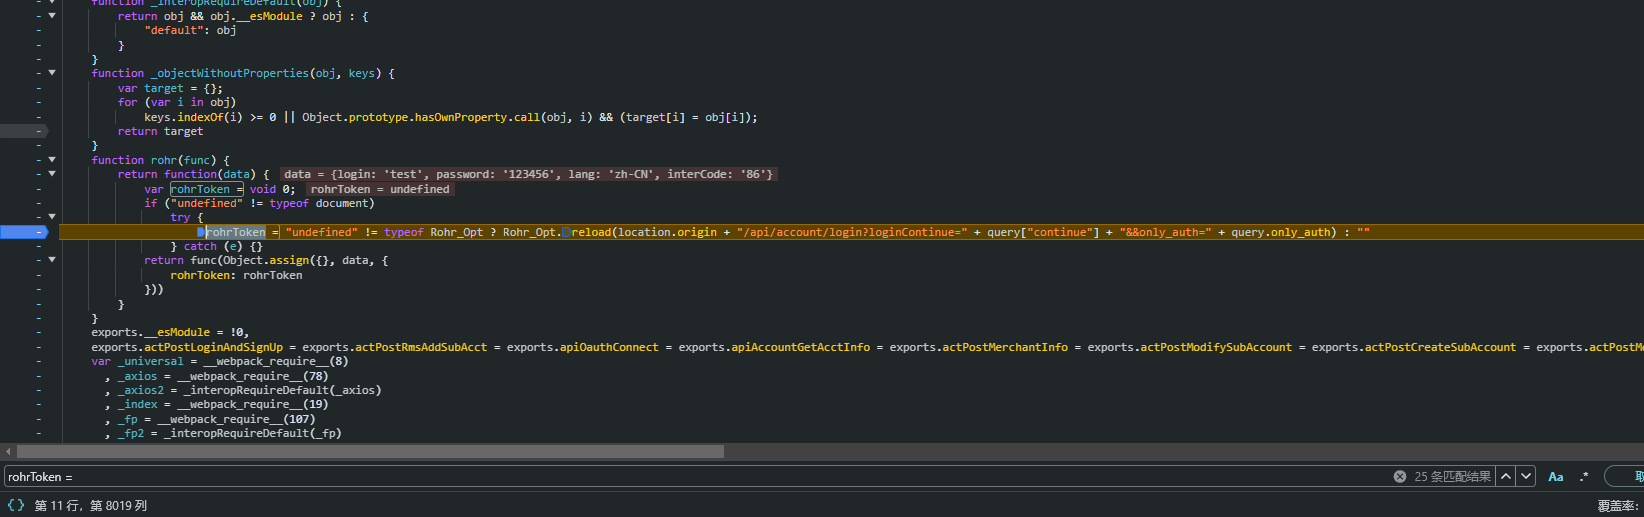Viewport: 1644px width, 517px height.
Task: Click the 'catch (e) {}' line
Action: click(216, 246)
